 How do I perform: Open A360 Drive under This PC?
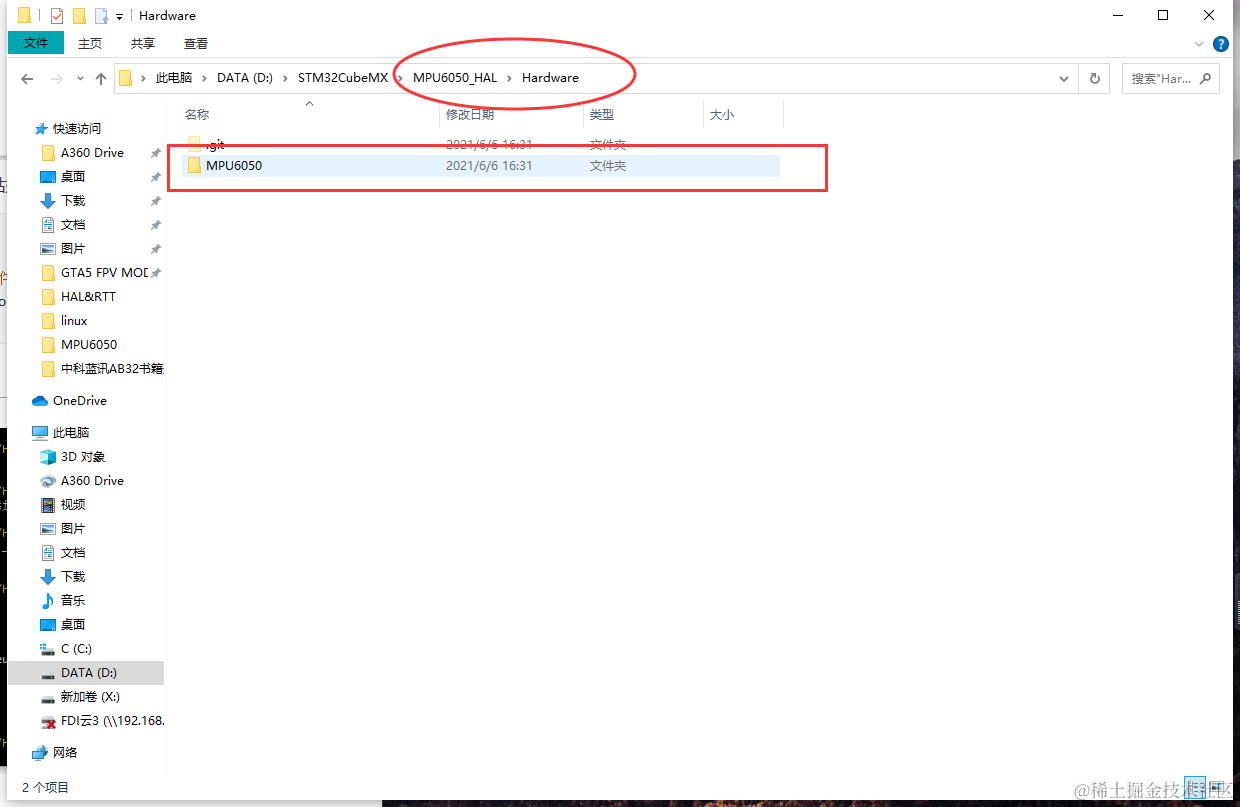pos(92,481)
